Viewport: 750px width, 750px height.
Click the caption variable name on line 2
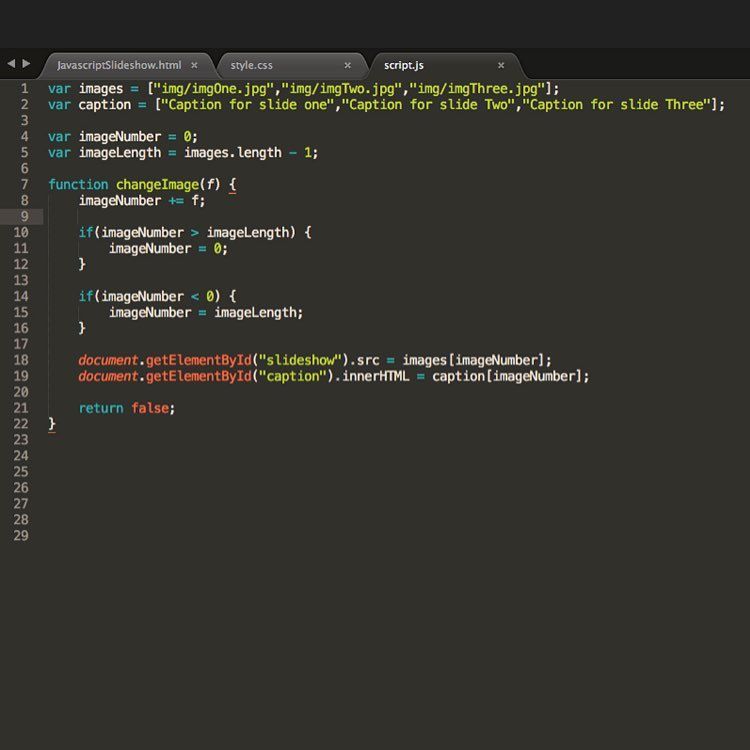coord(105,104)
